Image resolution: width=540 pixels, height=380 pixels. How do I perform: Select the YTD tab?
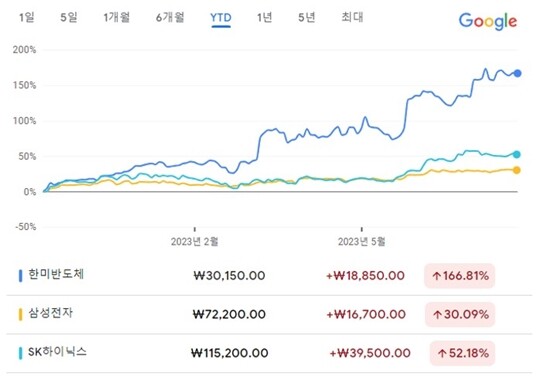[221, 18]
